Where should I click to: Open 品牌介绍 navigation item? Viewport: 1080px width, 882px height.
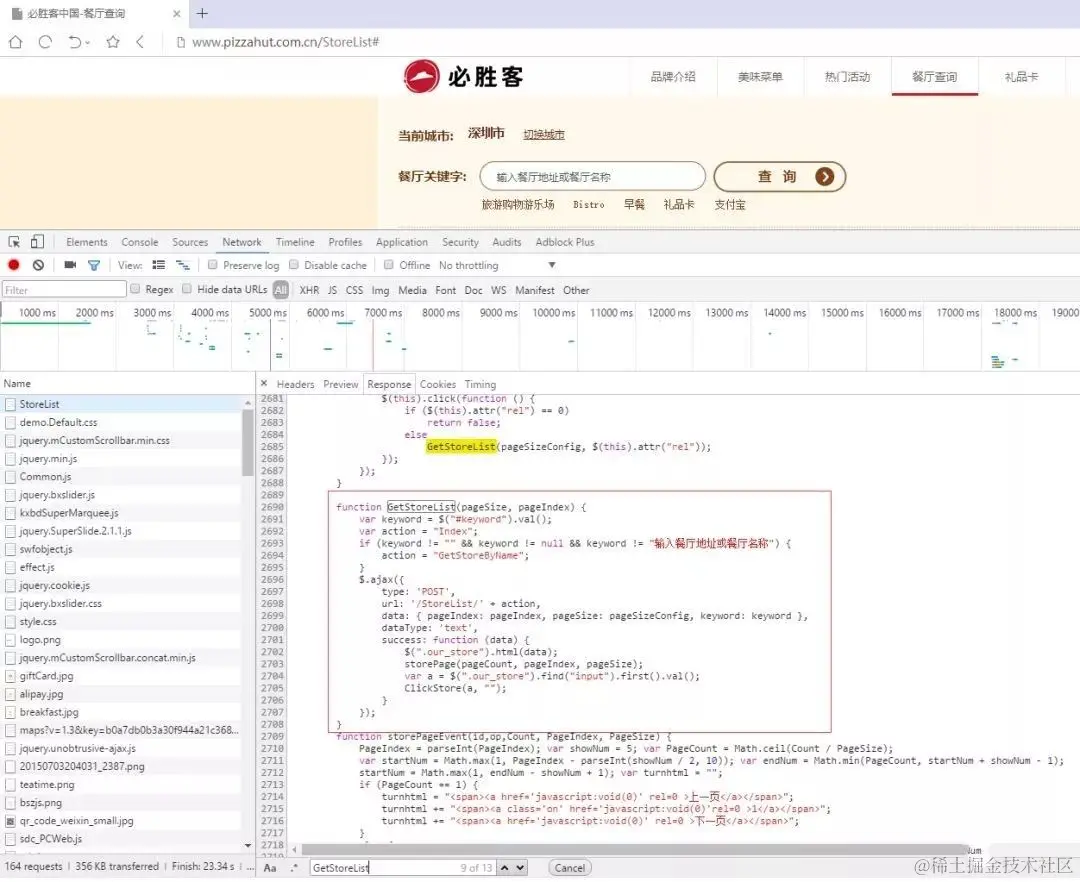click(x=673, y=76)
